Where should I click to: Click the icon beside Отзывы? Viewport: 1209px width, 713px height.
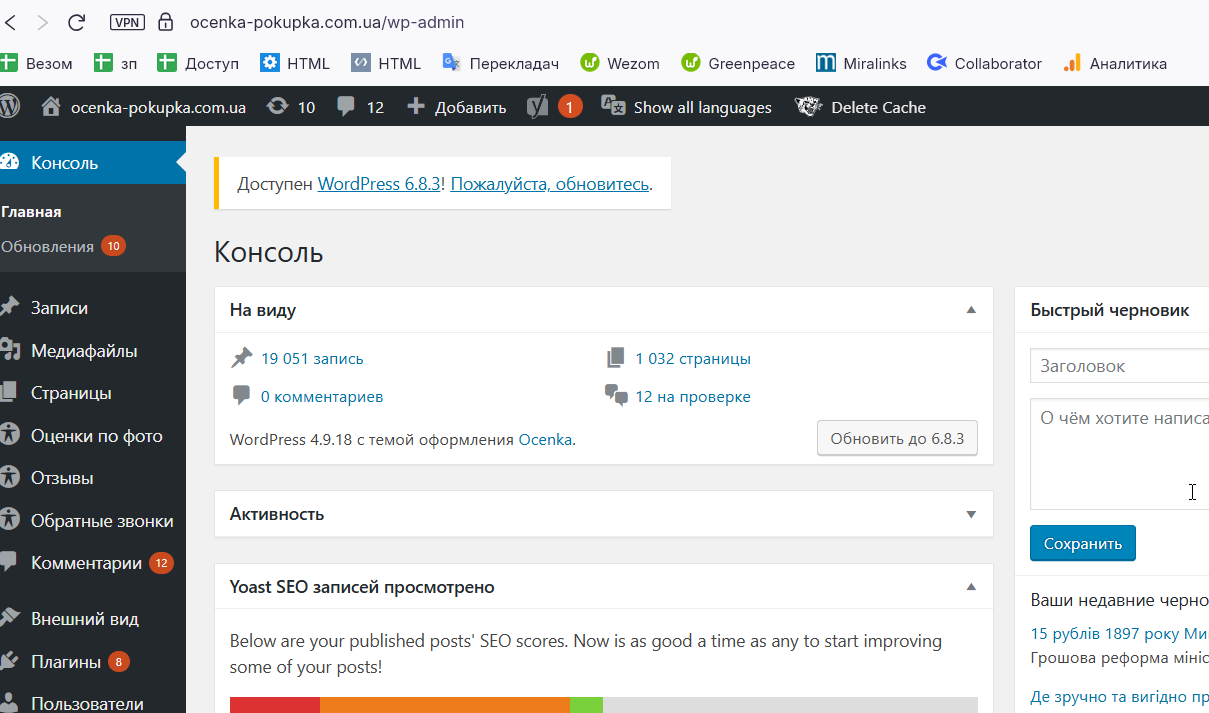pos(10,477)
